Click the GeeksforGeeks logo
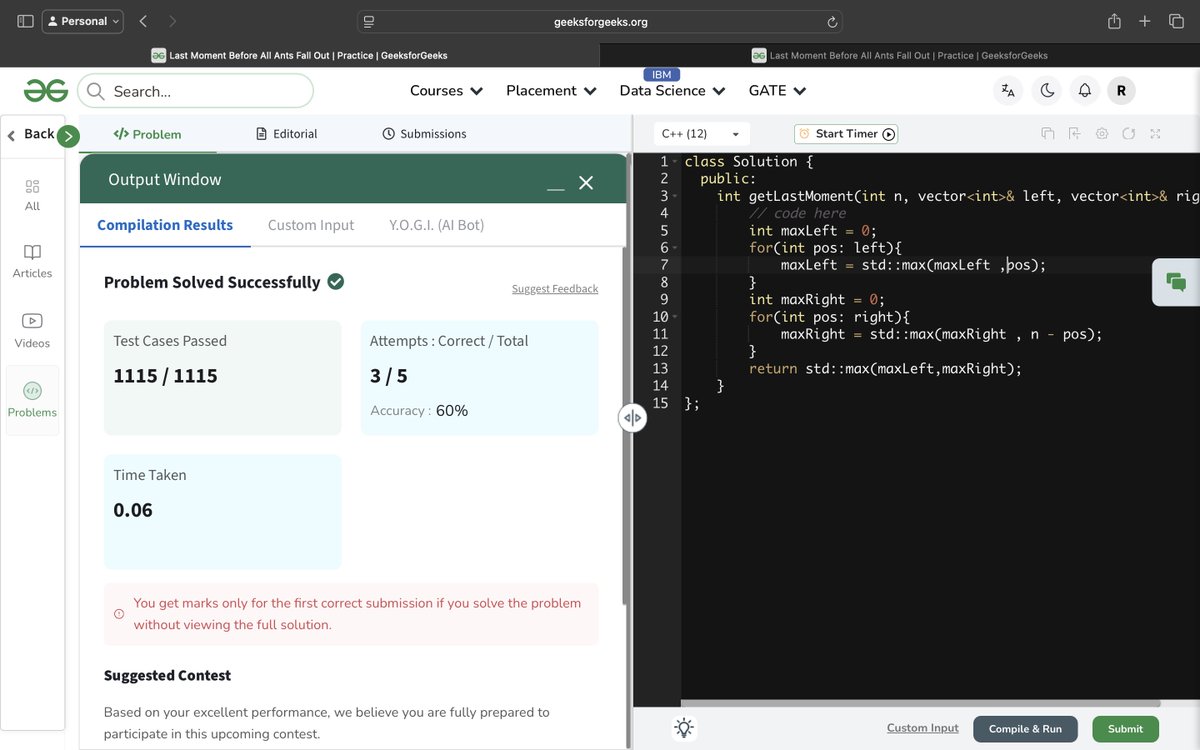 [x=46, y=91]
